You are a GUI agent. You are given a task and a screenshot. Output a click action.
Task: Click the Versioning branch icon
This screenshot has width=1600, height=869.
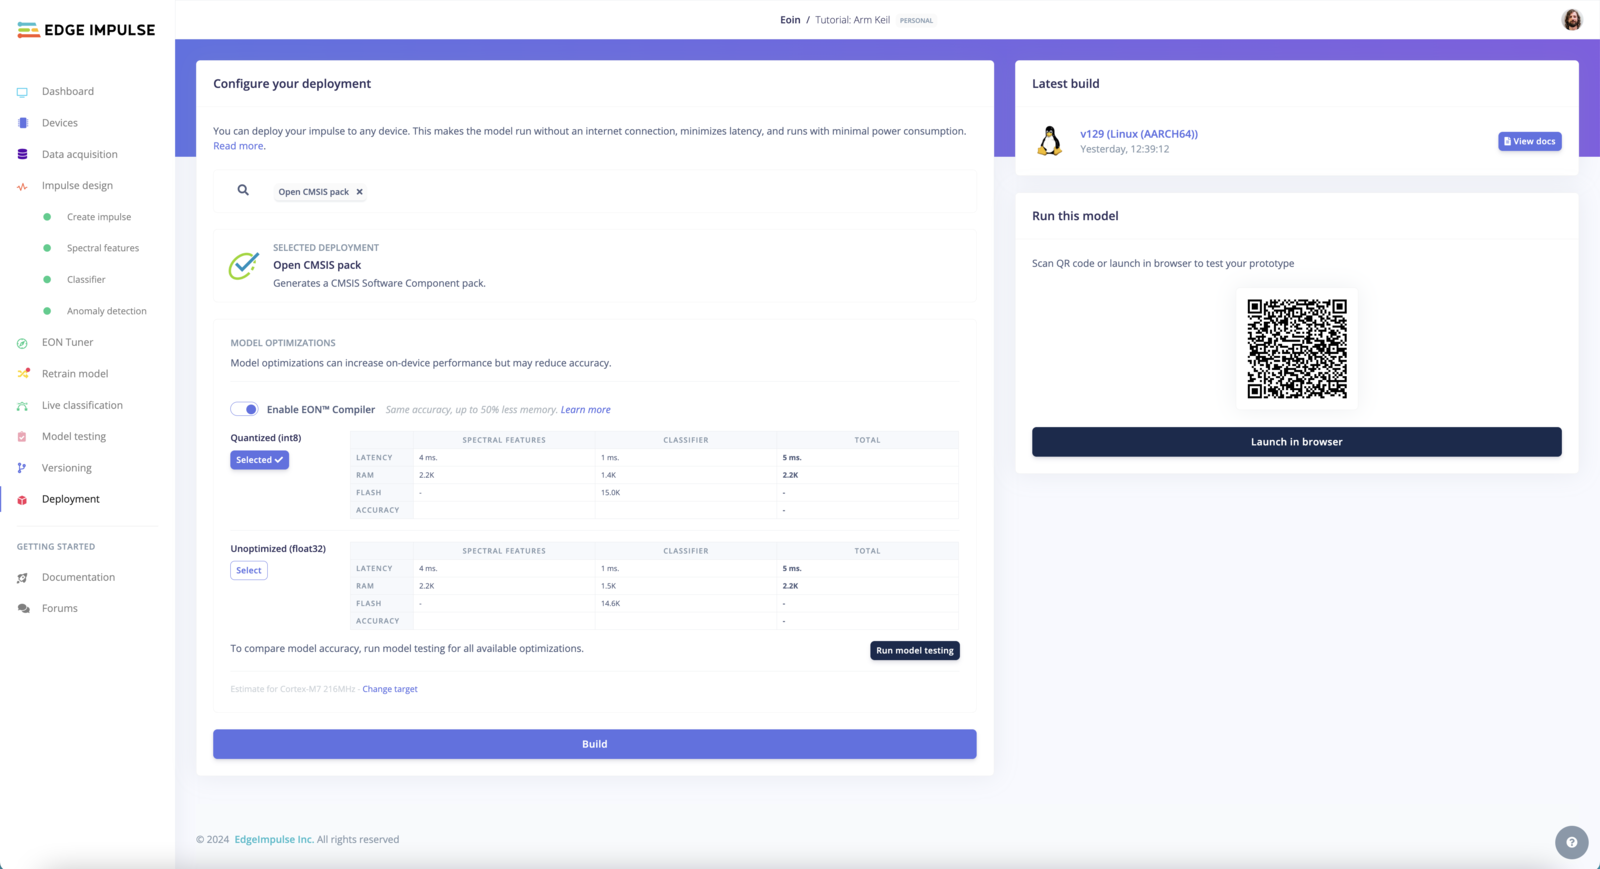[x=22, y=468]
